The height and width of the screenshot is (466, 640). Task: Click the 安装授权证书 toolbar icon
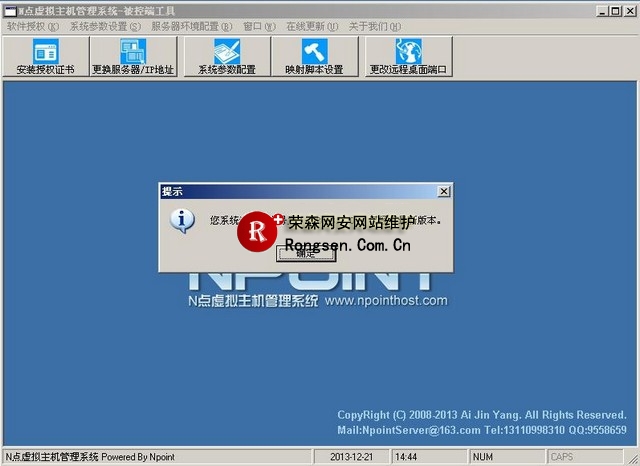46,52
